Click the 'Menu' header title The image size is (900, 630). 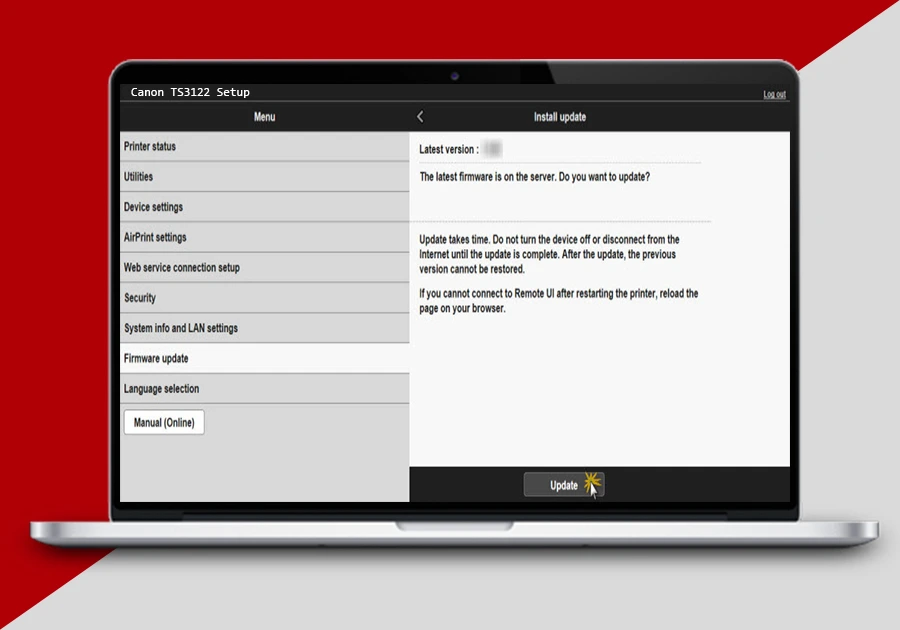pyautogui.click(x=265, y=117)
